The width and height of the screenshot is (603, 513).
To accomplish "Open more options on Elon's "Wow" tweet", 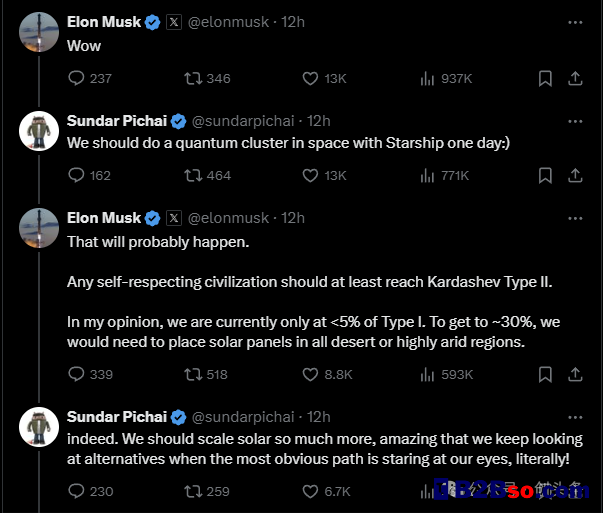I will tap(575, 22).
